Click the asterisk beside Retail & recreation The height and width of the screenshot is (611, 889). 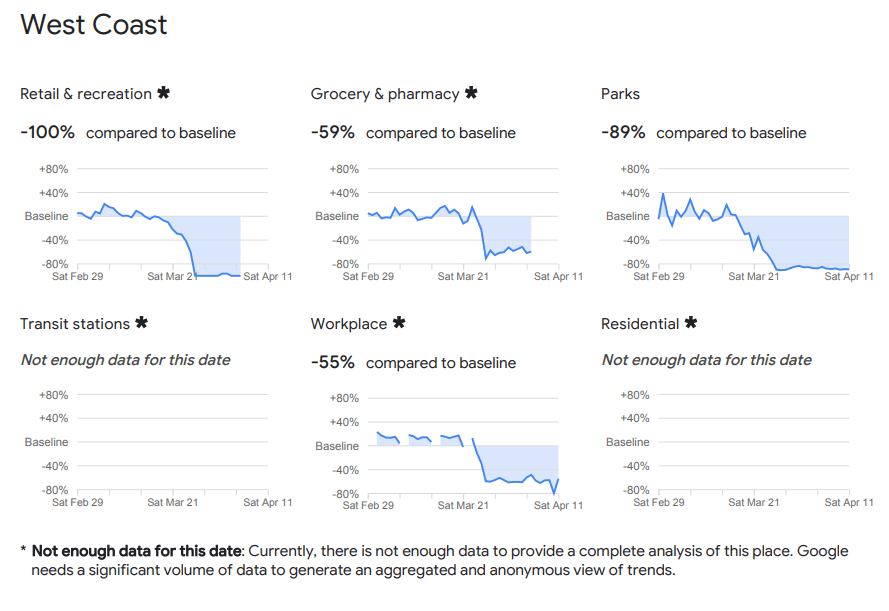click(164, 93)
